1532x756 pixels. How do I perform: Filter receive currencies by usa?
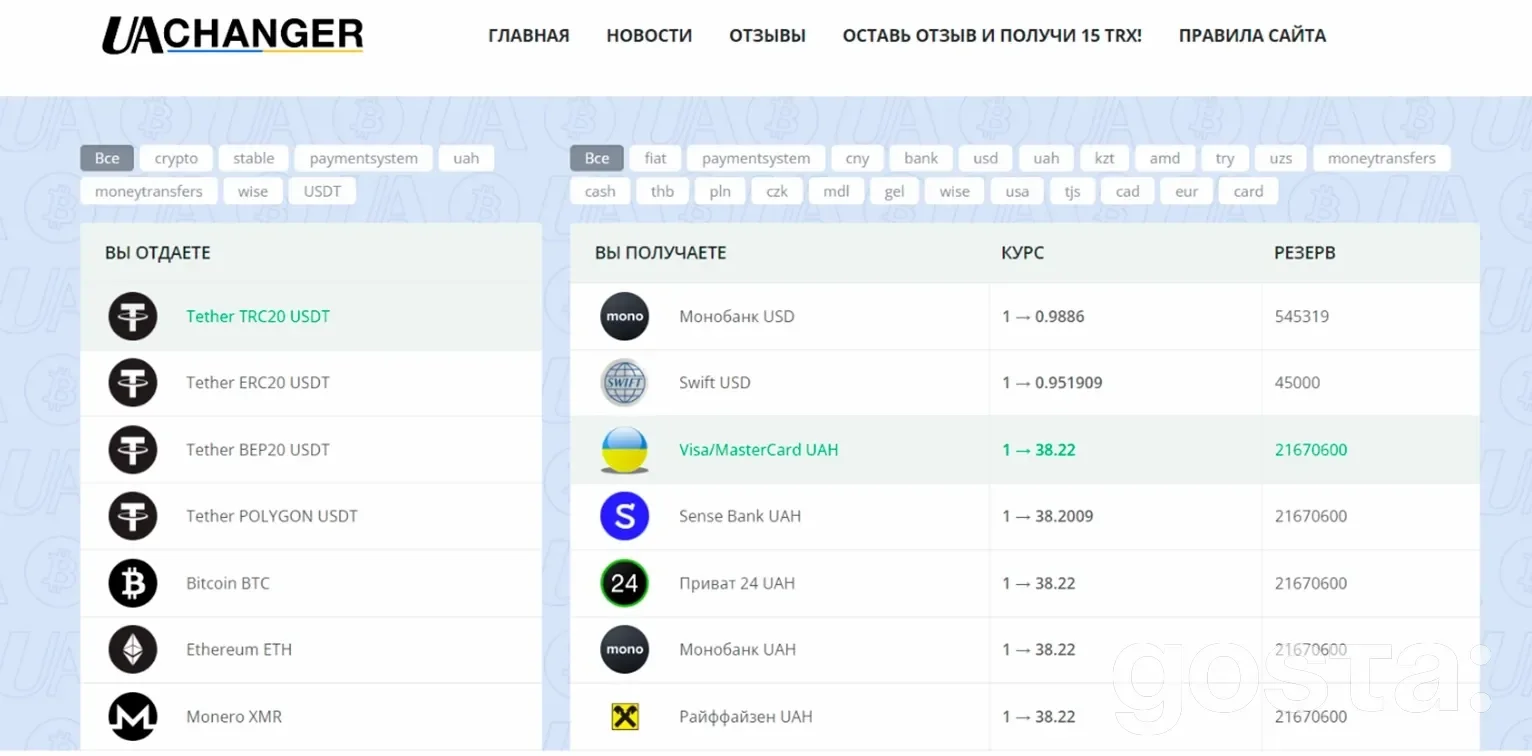click(x=1017, y=191)
